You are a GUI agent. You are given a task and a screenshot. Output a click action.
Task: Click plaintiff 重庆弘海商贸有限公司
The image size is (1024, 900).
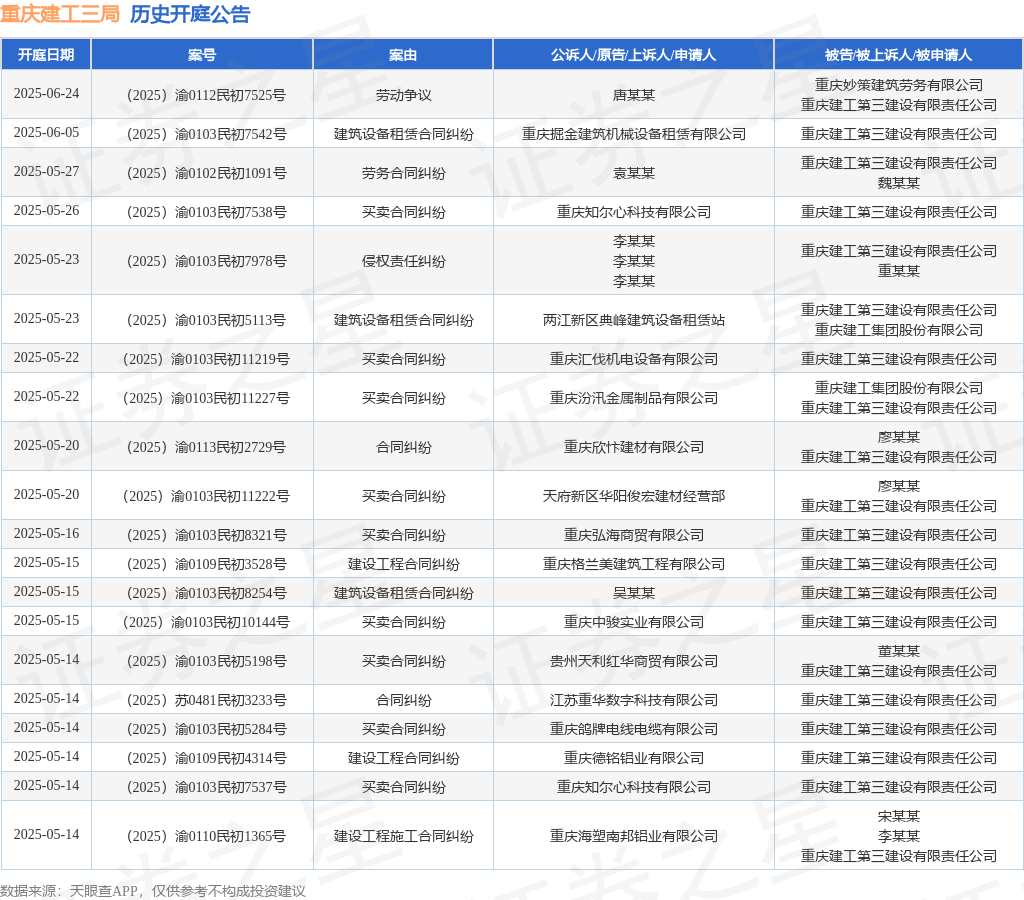(x=633, y=536)
